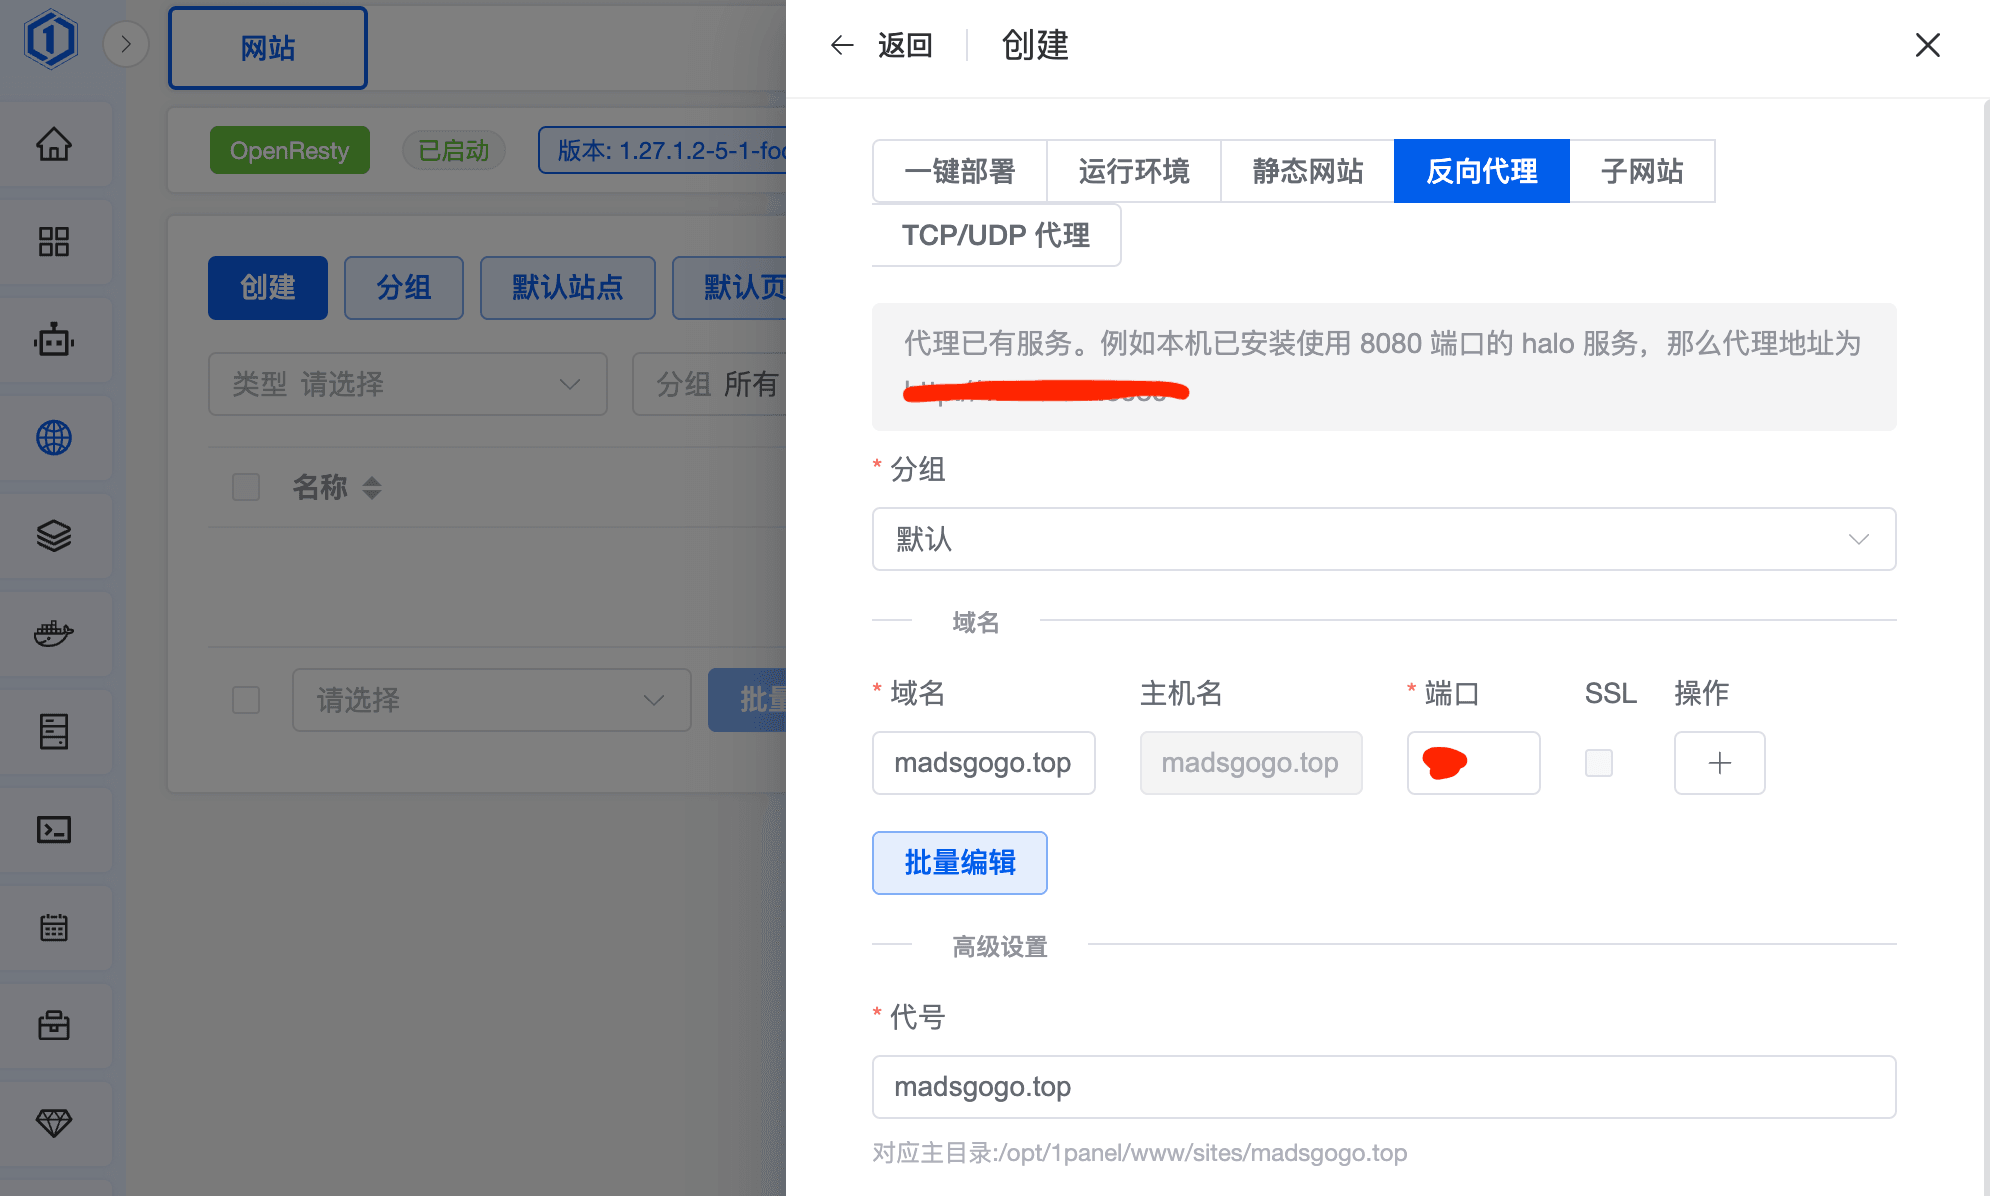Click the 代号 input field
Screen dimensions: 1990x1196
(1383, 1087)
